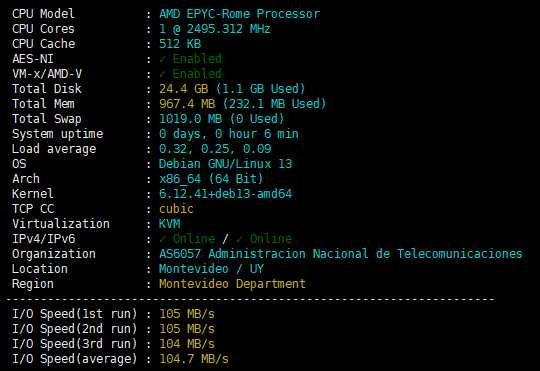Click the CPU Cache label
This screenshot has width=540, height=371.
pyautogui.click(x=43, y=44)
